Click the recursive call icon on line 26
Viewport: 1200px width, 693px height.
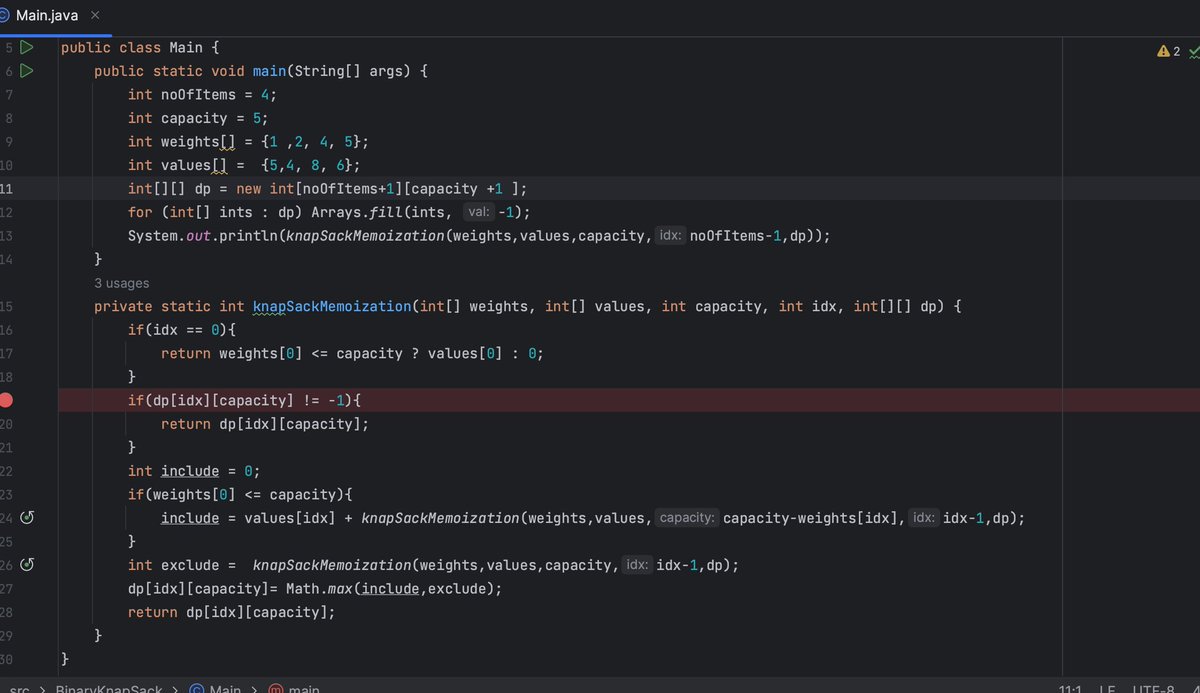pyautogui.click(x=27, y=565)
